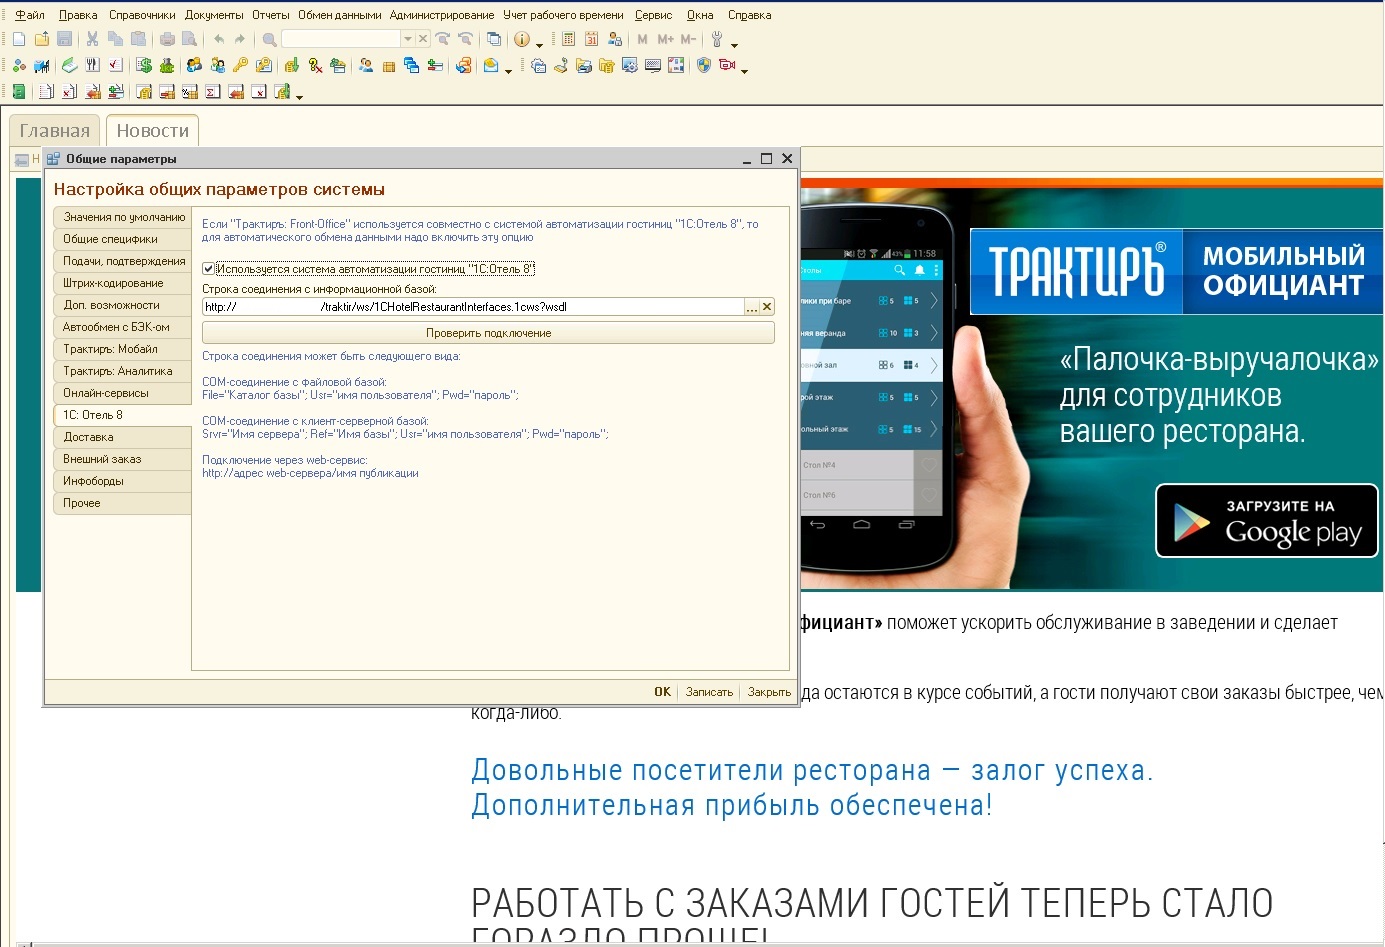1385x947 pixels.
Task: Click the Print icon
Action: point(167,39)
